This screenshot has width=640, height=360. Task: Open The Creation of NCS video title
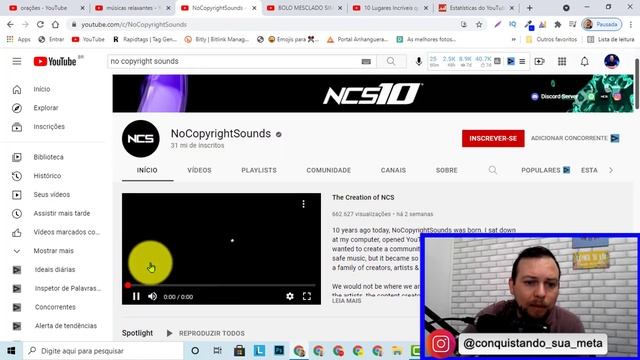(x=363, y=197)
